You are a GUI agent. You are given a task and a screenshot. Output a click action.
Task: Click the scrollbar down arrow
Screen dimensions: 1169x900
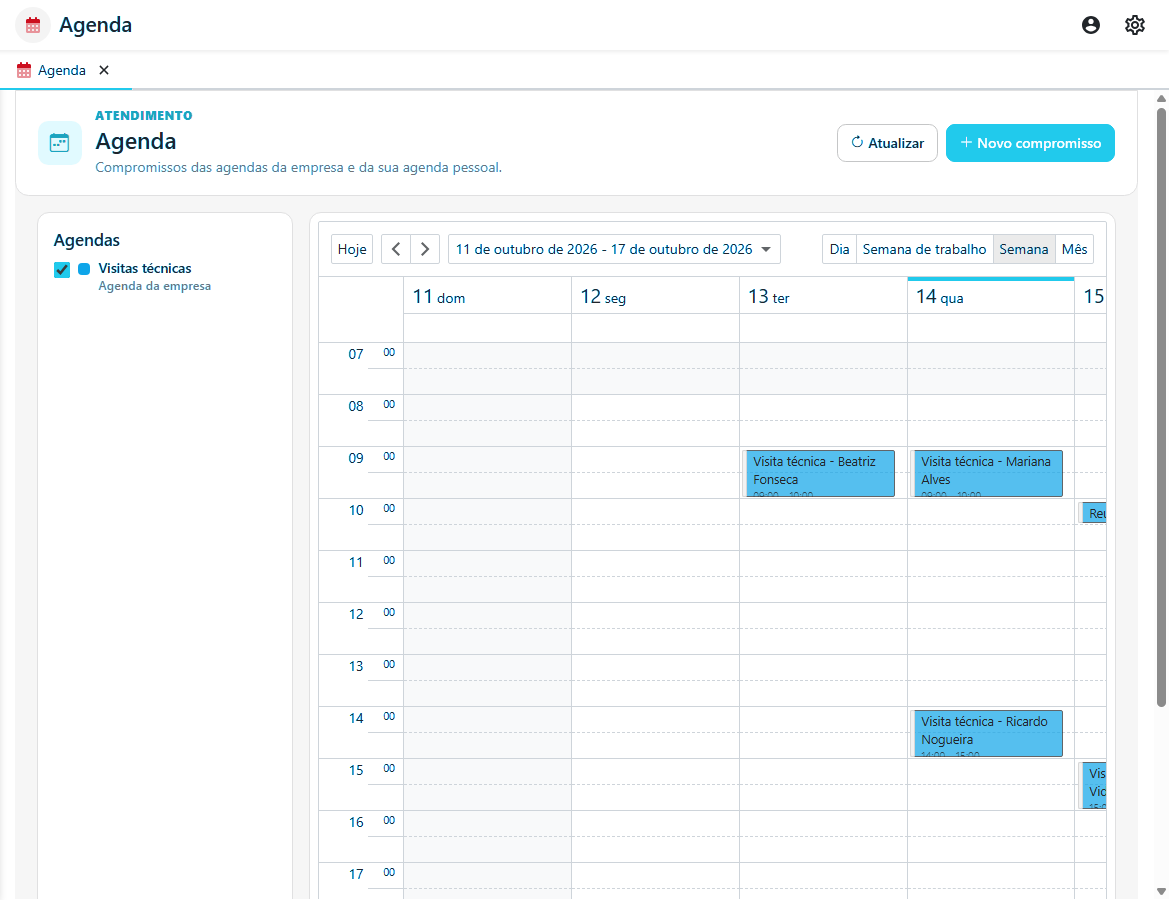click(1161, 891)
